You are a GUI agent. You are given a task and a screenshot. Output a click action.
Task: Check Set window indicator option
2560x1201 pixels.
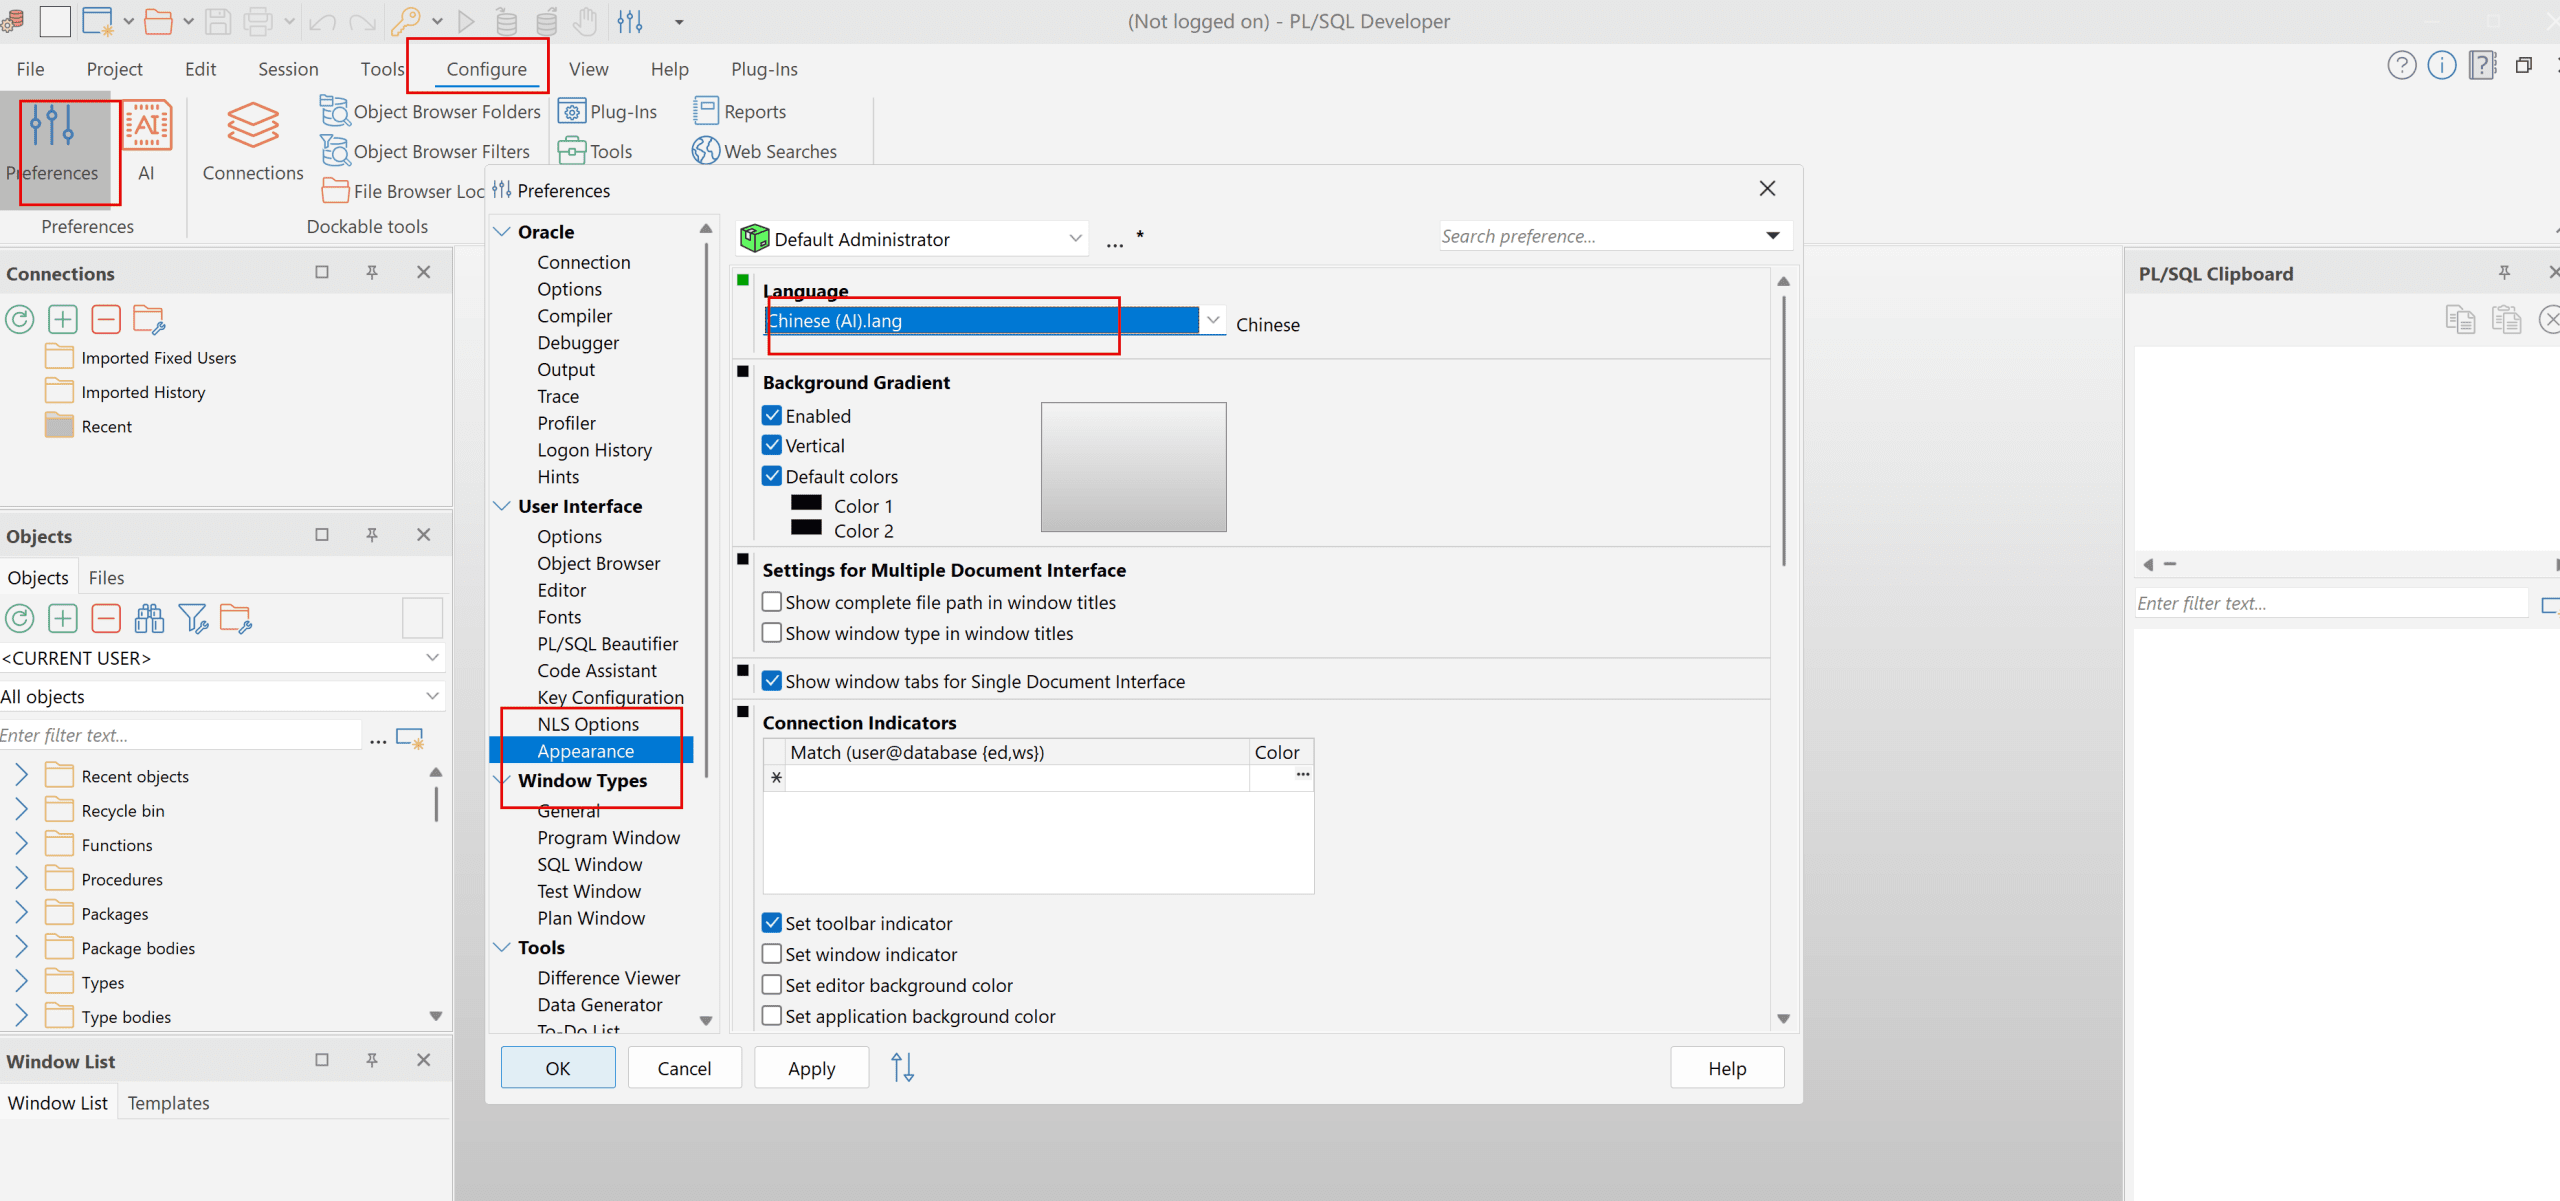[x=772, y=954]
